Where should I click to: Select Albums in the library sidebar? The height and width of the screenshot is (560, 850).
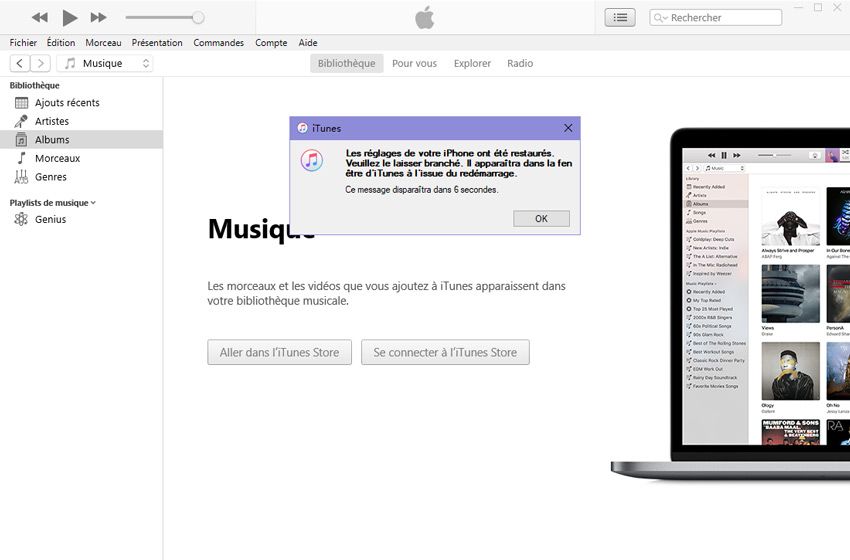pyautogui.click(x=52, y=140)
